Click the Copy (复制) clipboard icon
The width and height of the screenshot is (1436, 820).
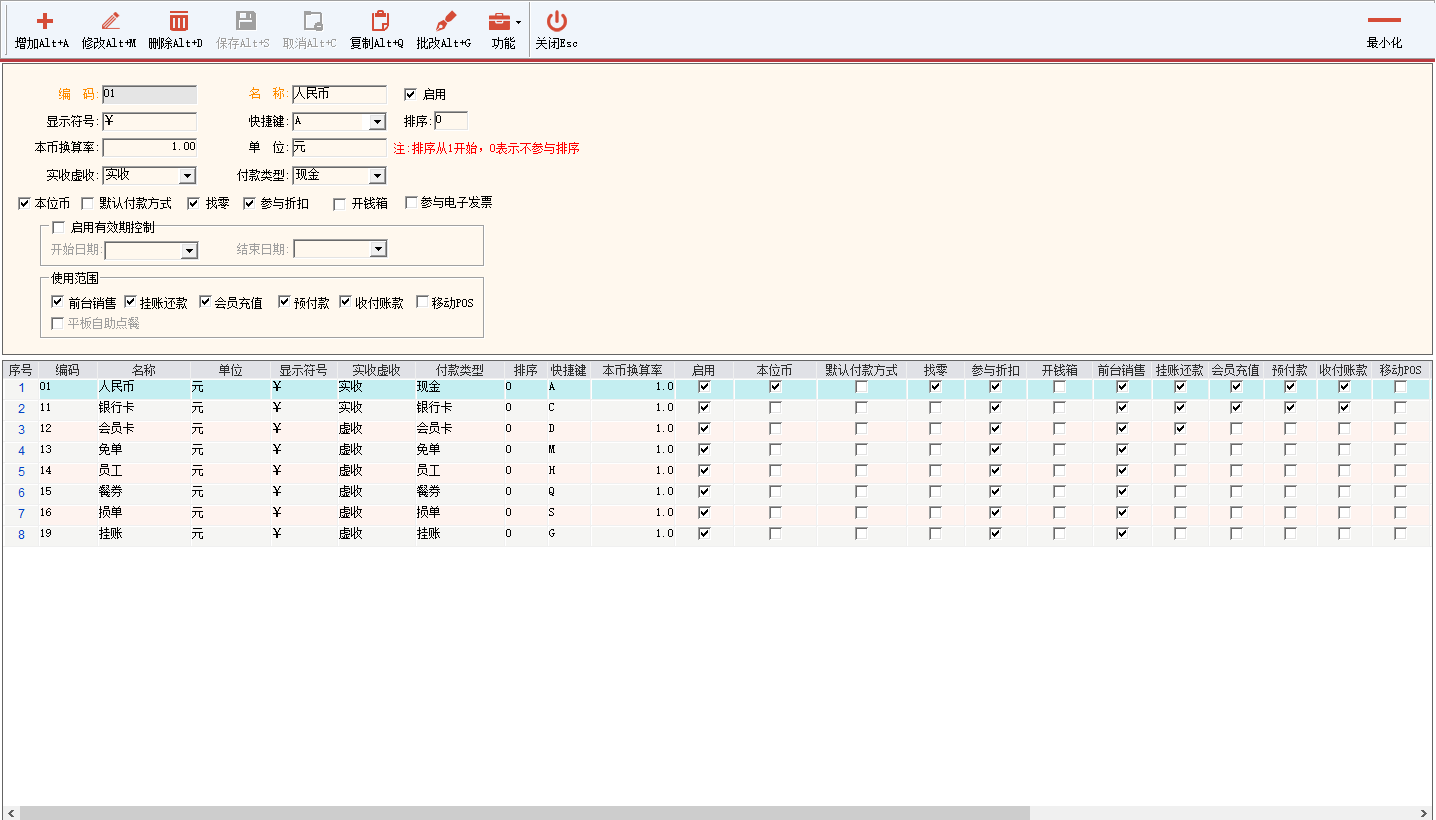tap(379, 21)
